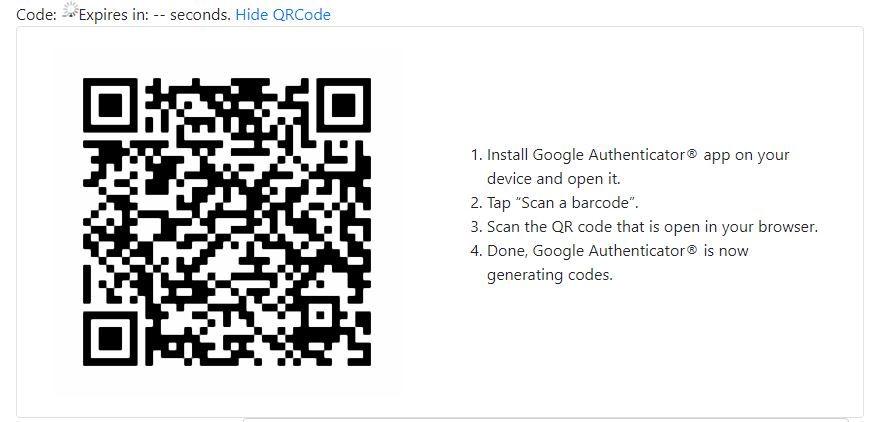Click the "generating codes." text line

pos(550,275)
